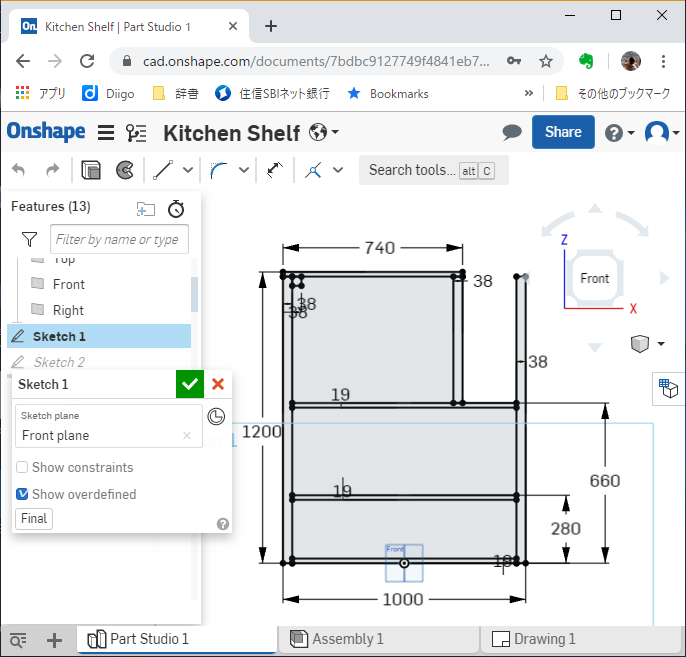Select the Line sketch tool

click(x=163, y=170)
